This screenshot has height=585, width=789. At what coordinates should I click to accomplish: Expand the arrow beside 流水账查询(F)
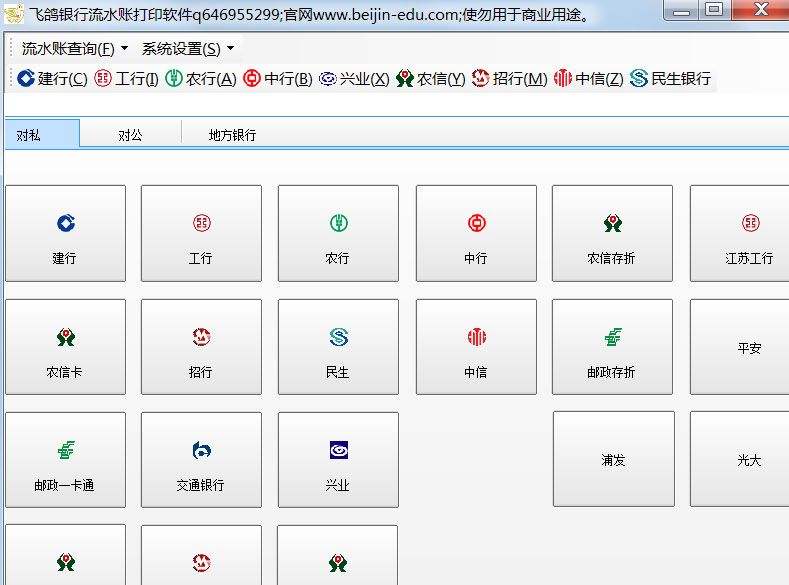(124, 48)
